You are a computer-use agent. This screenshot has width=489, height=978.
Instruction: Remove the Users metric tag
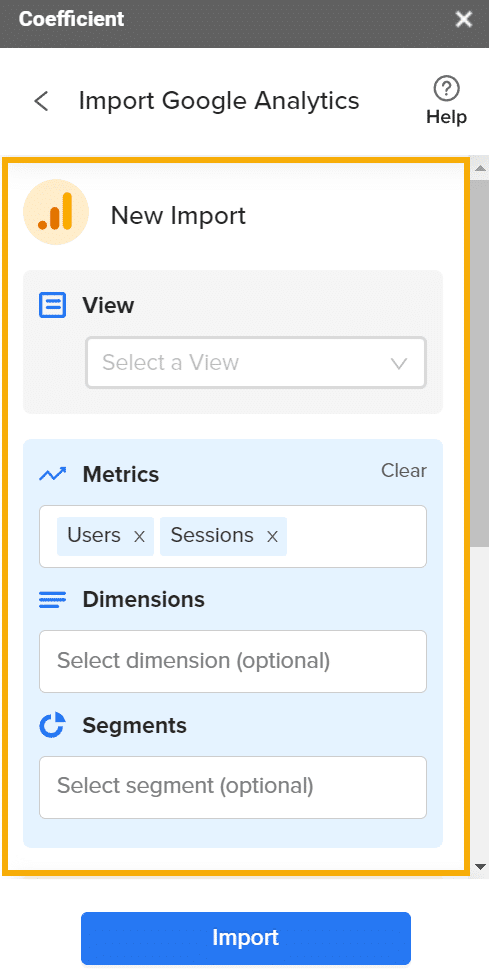tap(139, 536)
